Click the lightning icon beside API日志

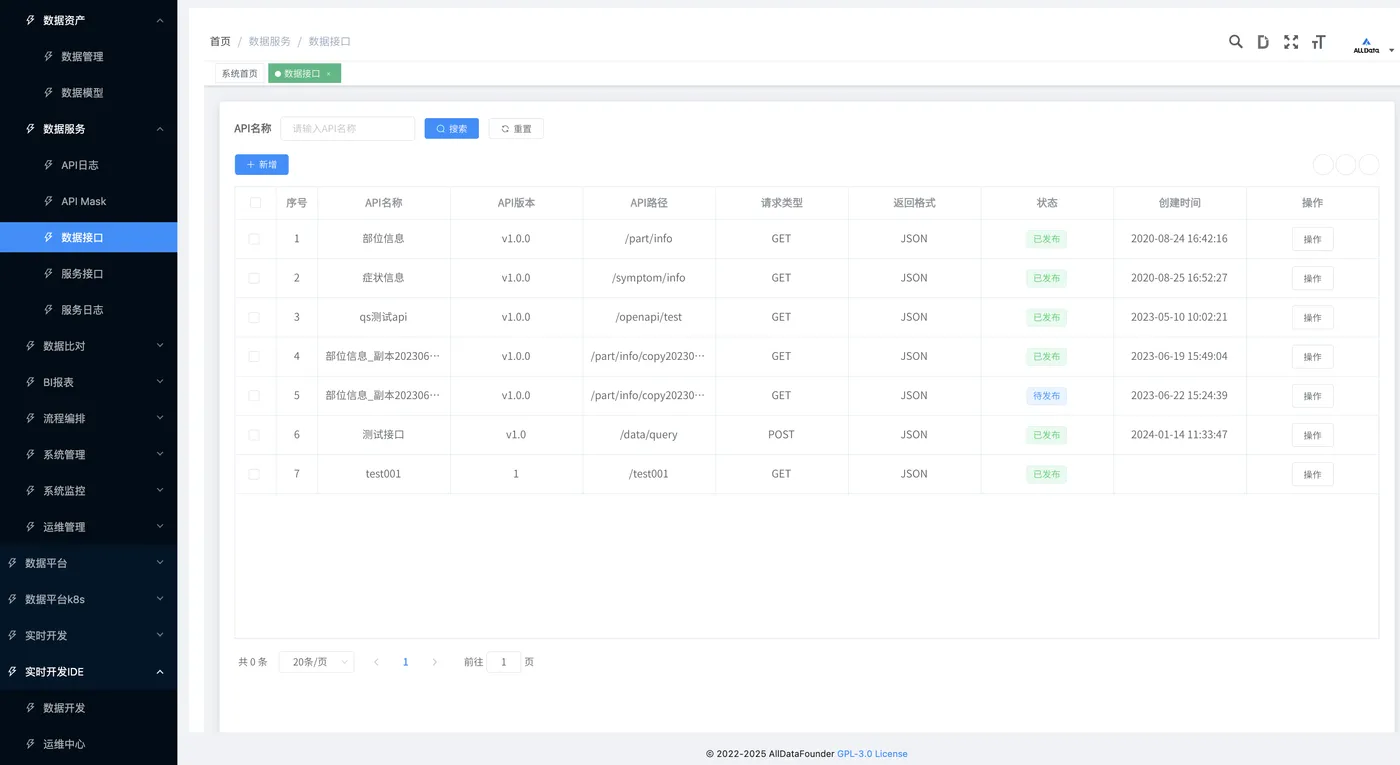[x=48, y=165]
